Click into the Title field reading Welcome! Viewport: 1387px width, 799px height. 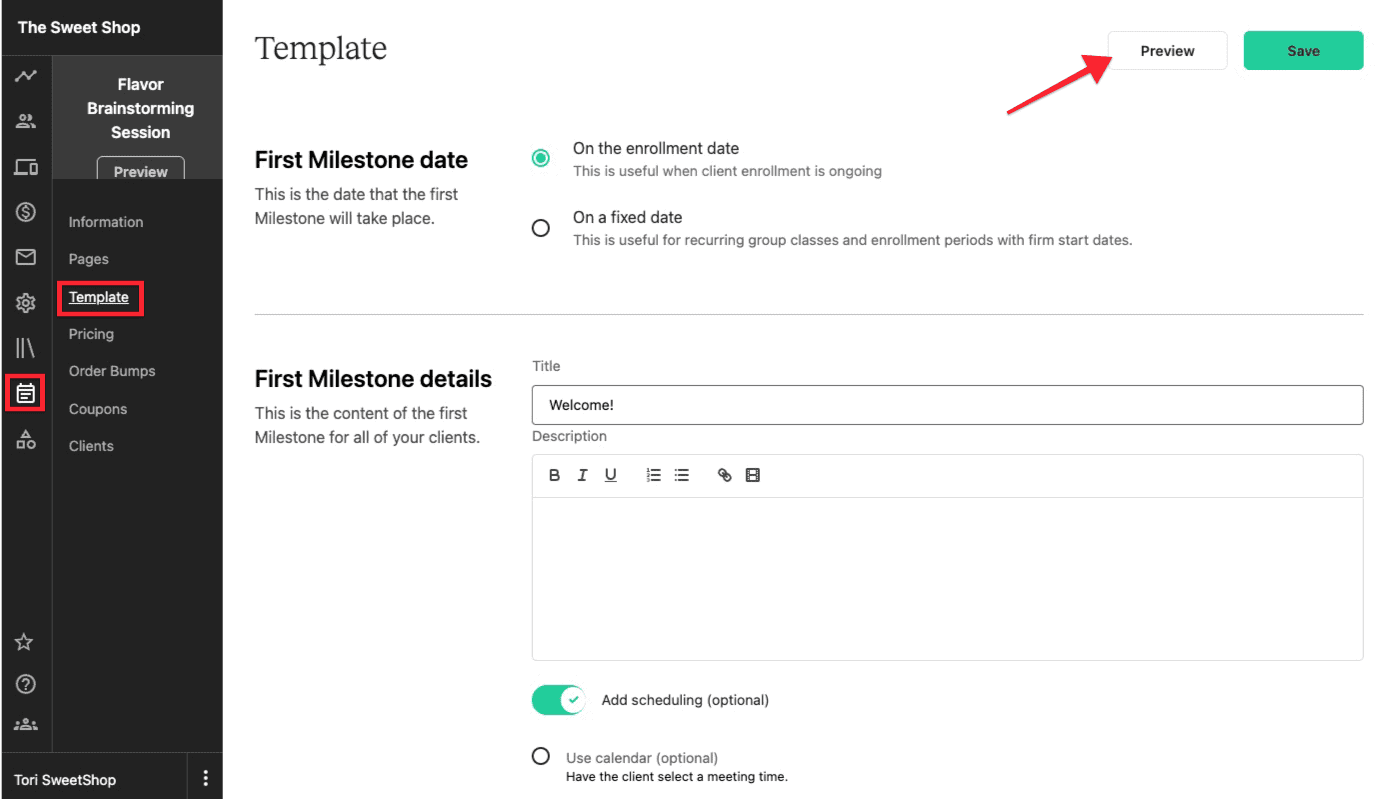click(947, 405)
